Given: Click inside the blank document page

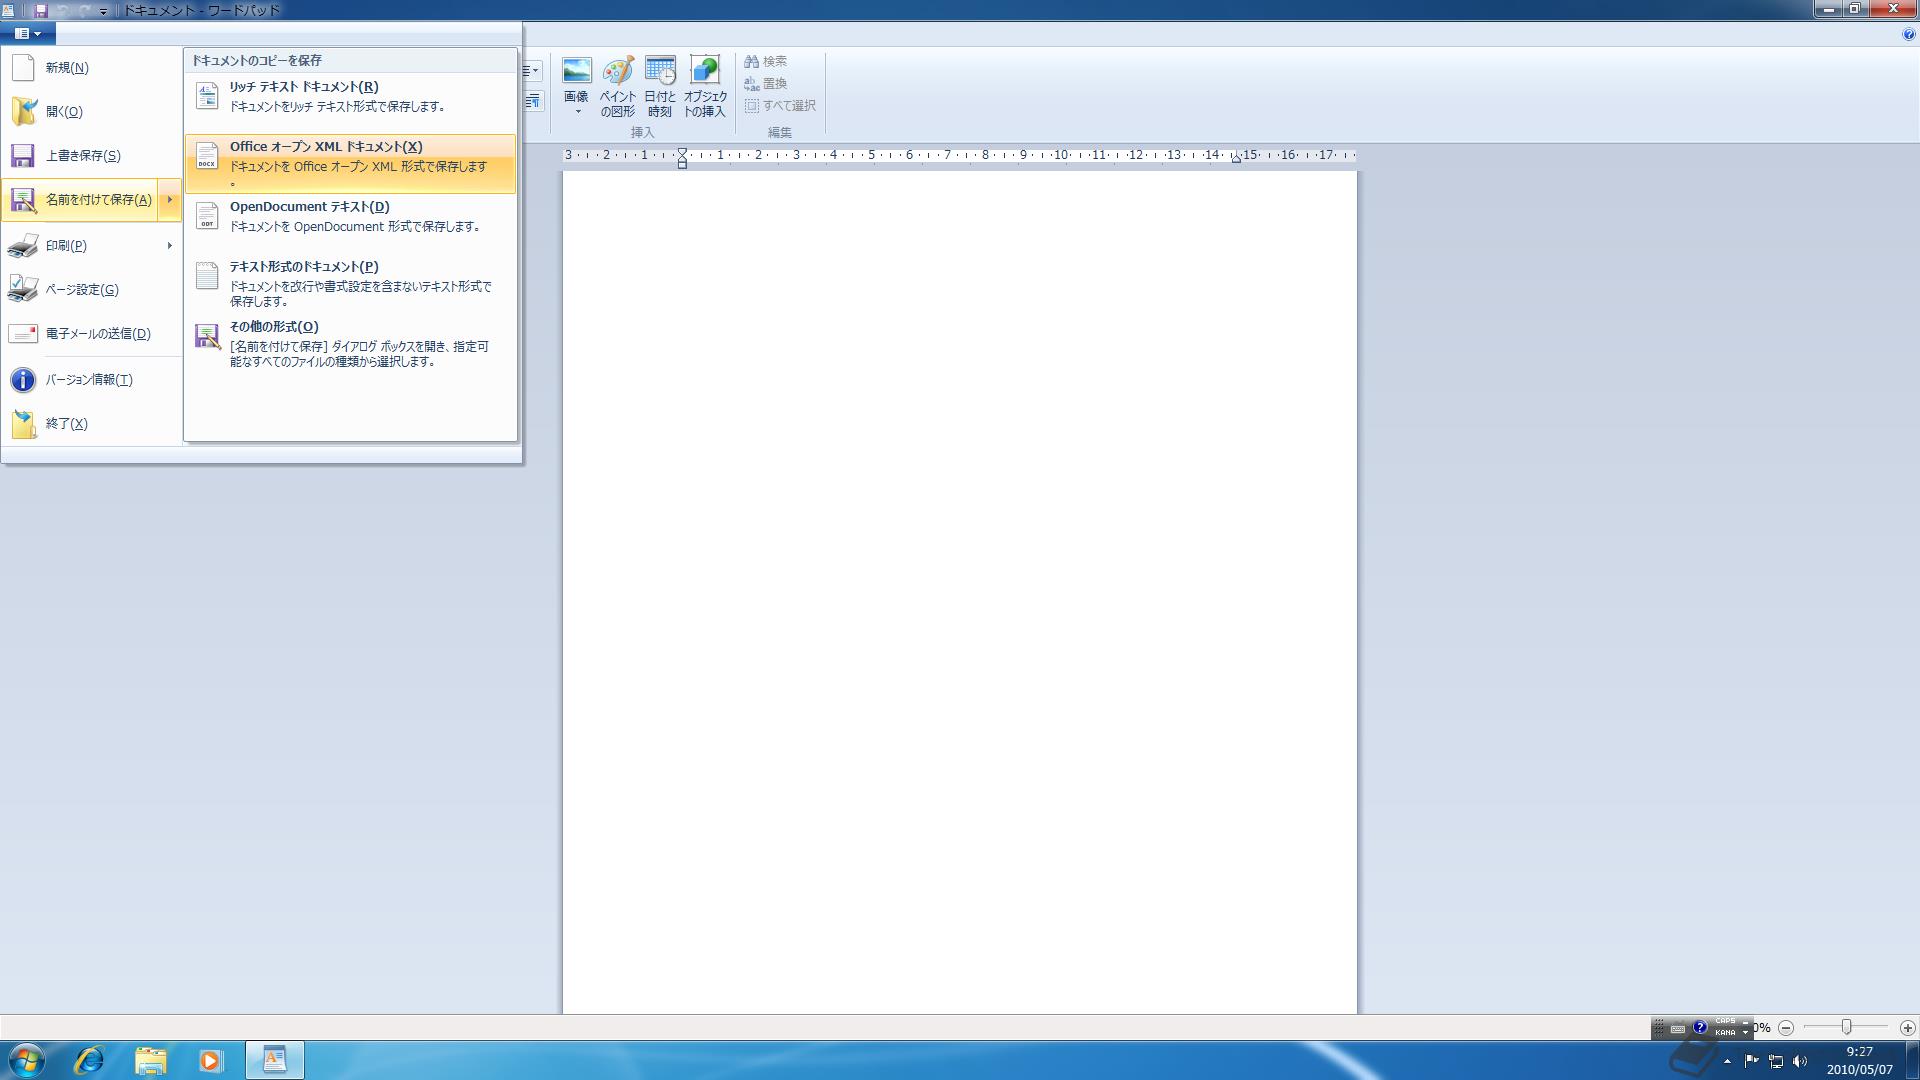Looking at the screenshot, I should (960, 592).
